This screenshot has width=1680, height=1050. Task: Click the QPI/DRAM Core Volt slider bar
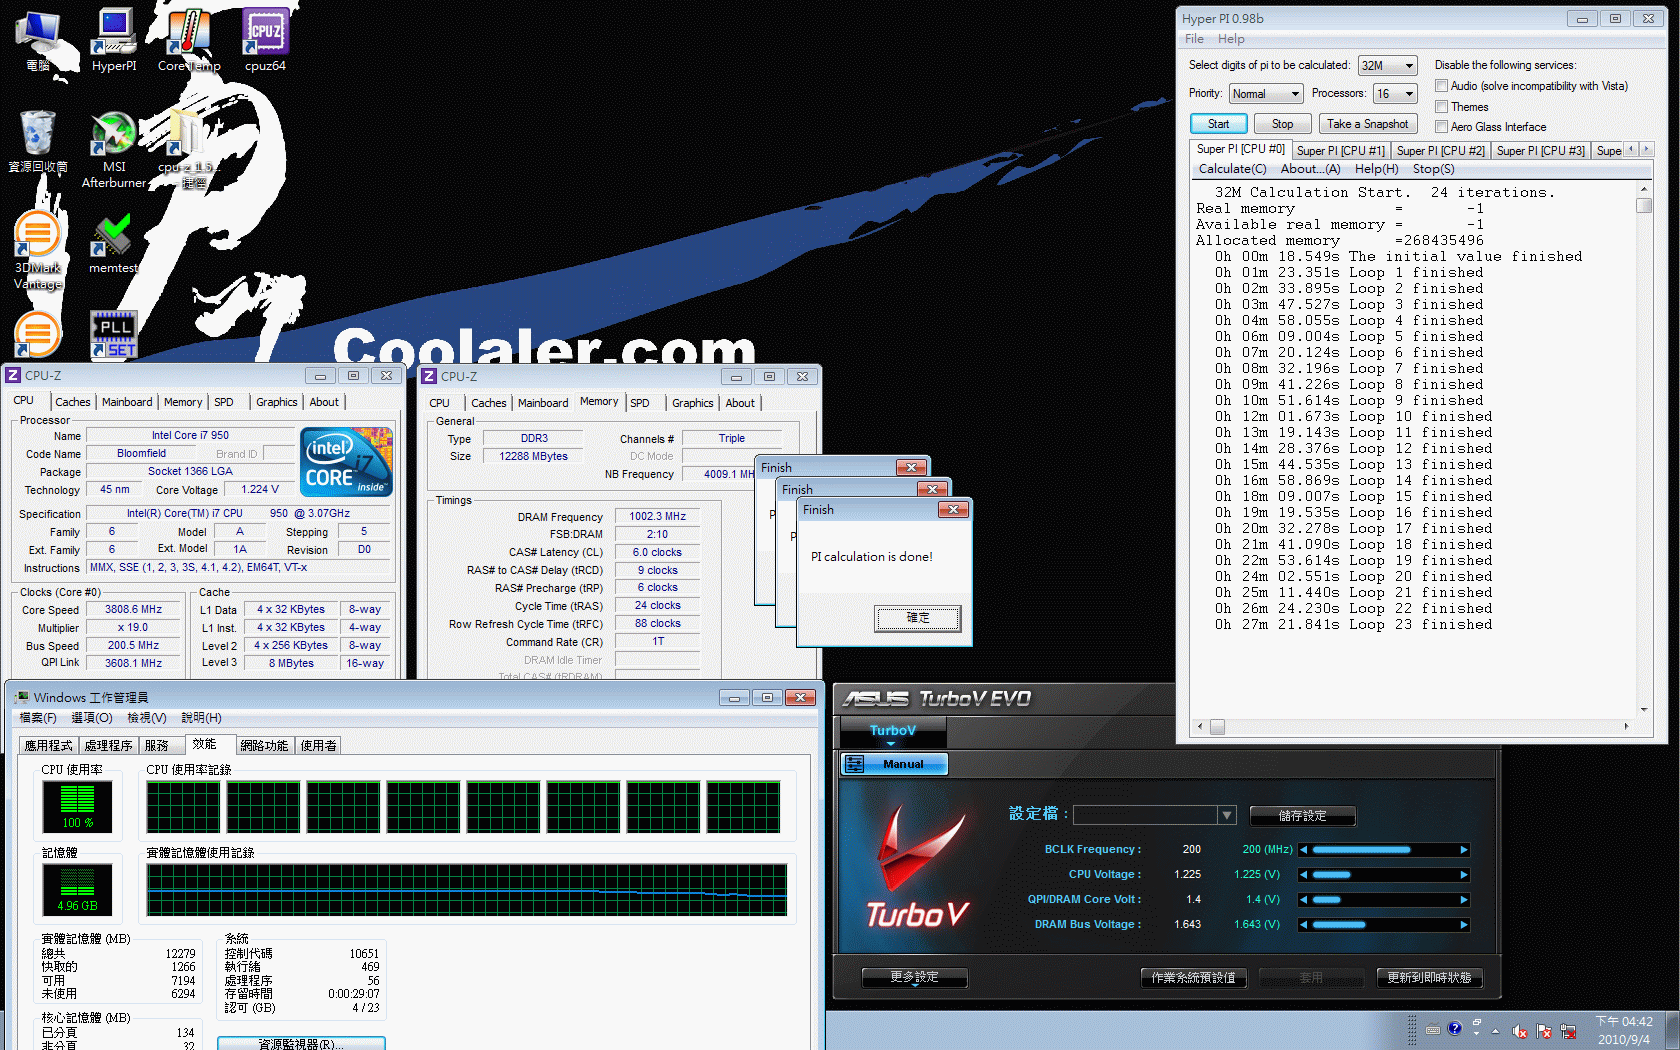[x=1384, y=900]
